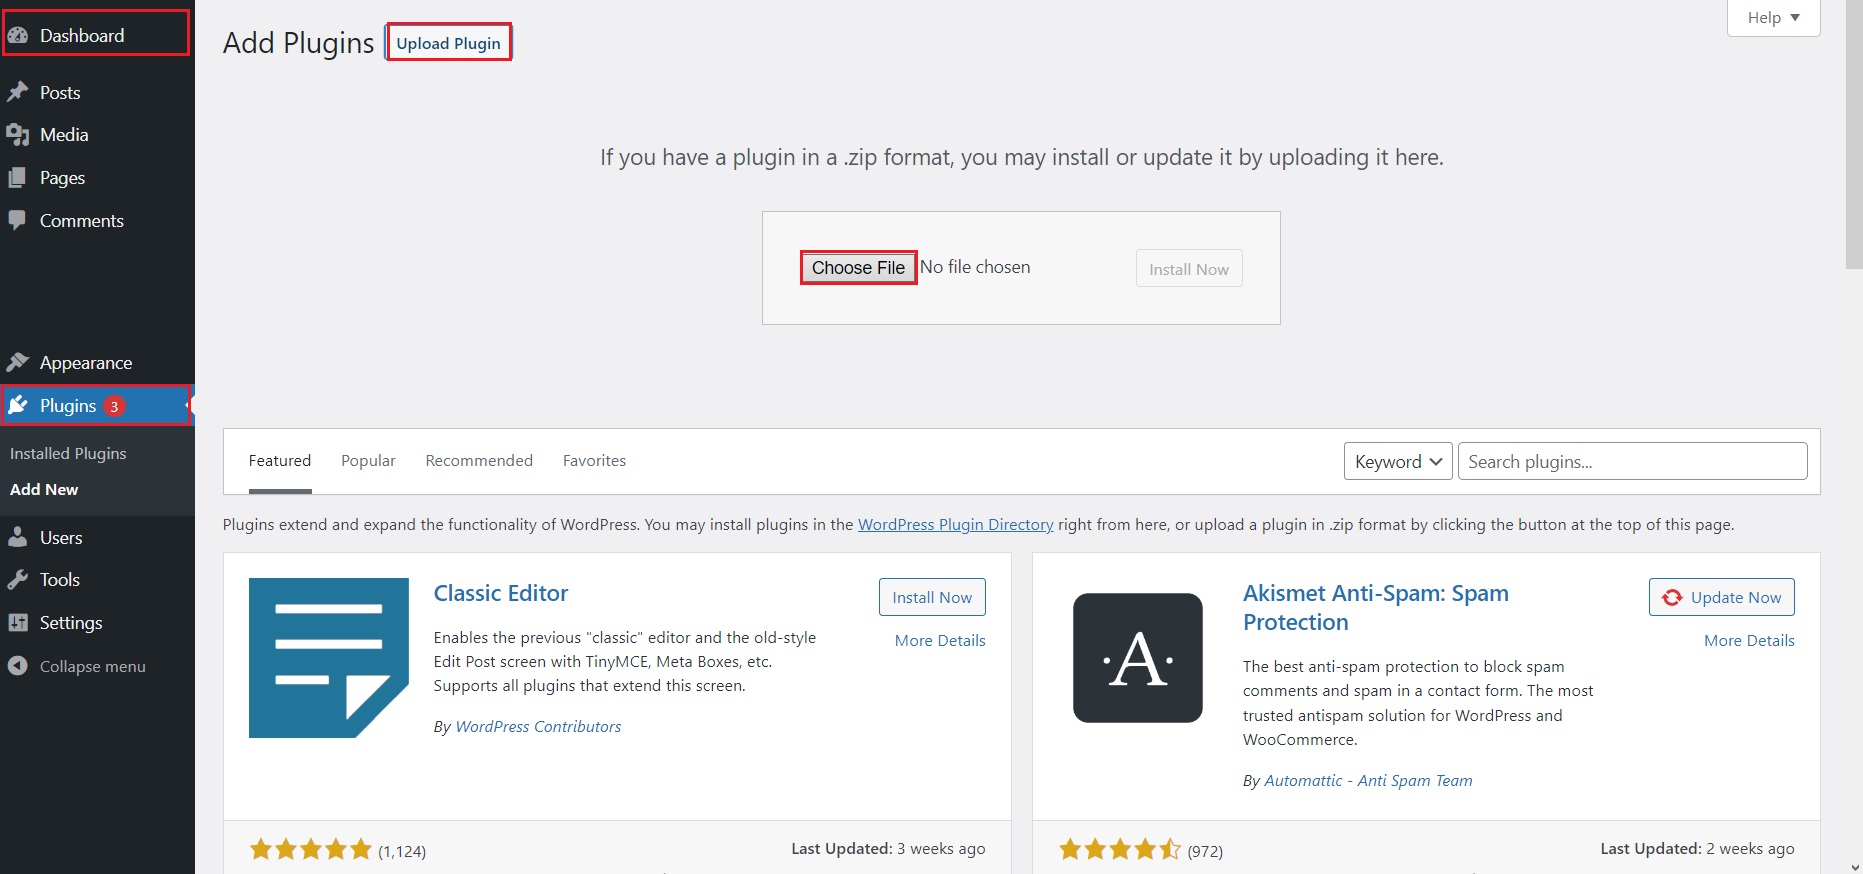This screenshot has width=1863, height=874.
Task: Click the Settings sliders icon
Action: 18,623
